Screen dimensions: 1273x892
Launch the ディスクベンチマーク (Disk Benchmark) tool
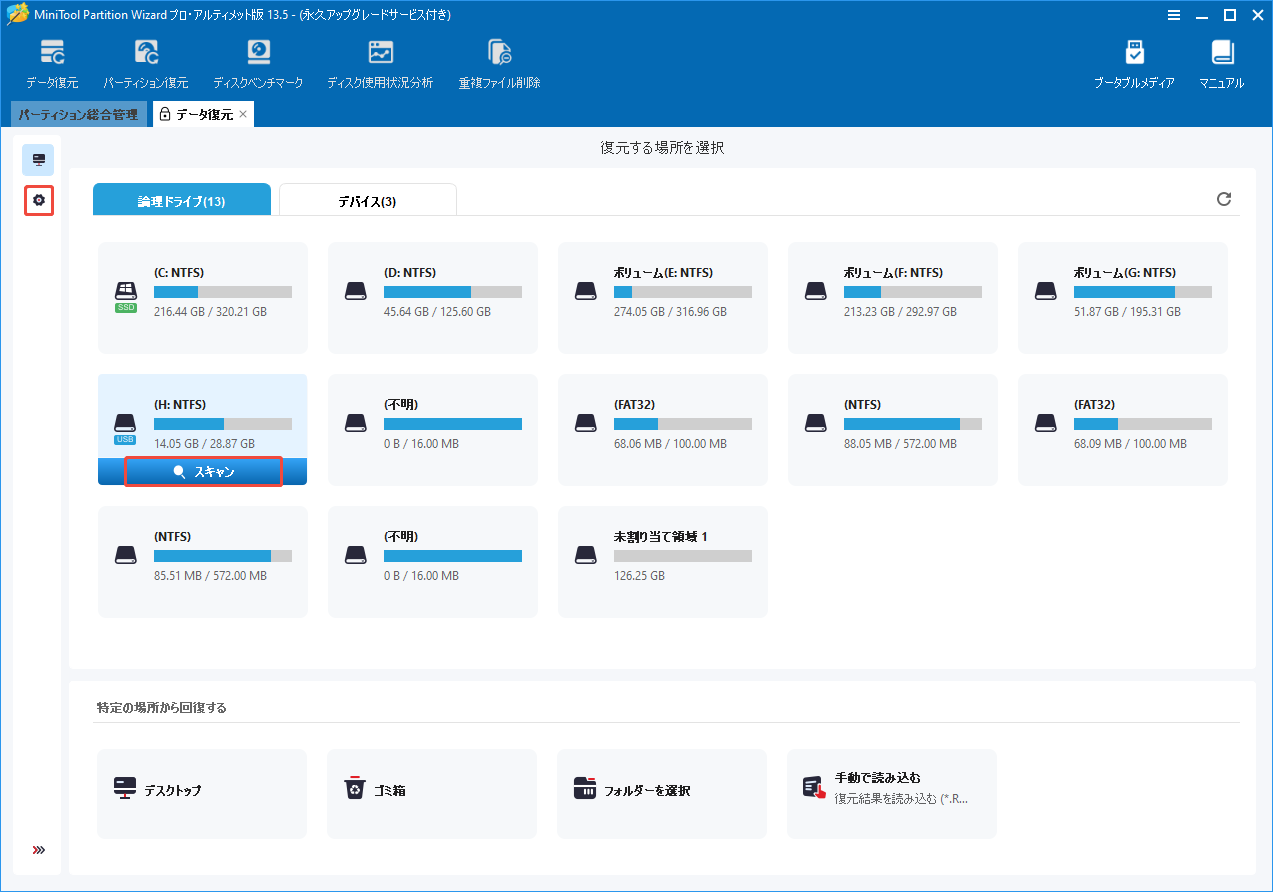(x=259, y=62)
